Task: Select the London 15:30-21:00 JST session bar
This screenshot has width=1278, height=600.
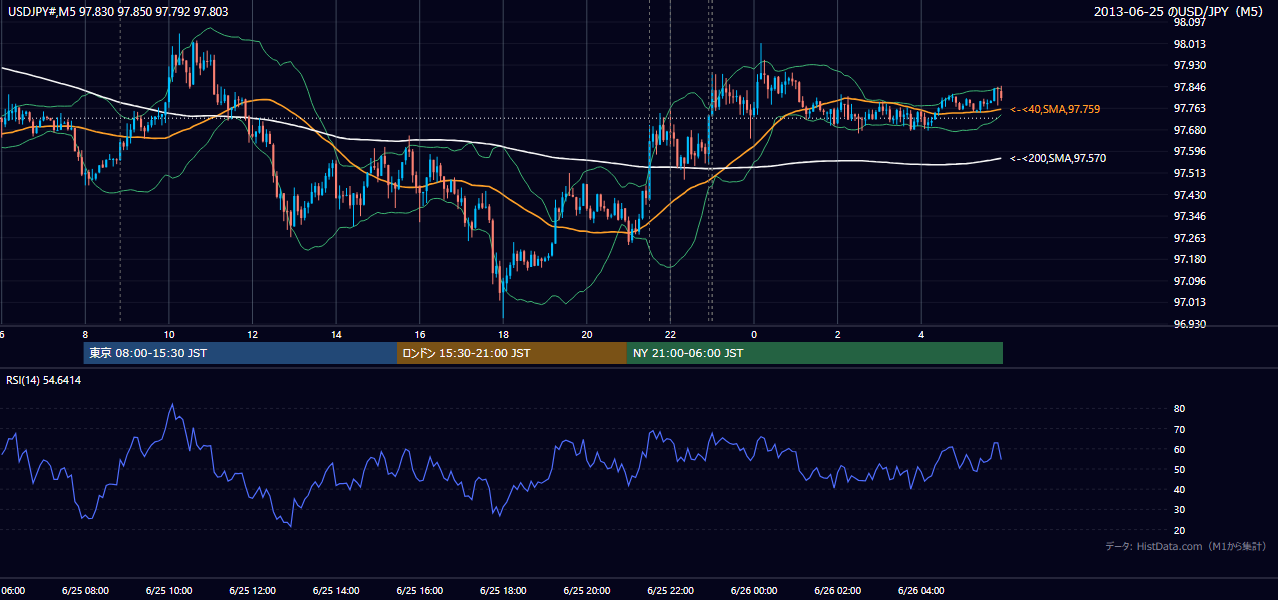Action: pos(512,353)
